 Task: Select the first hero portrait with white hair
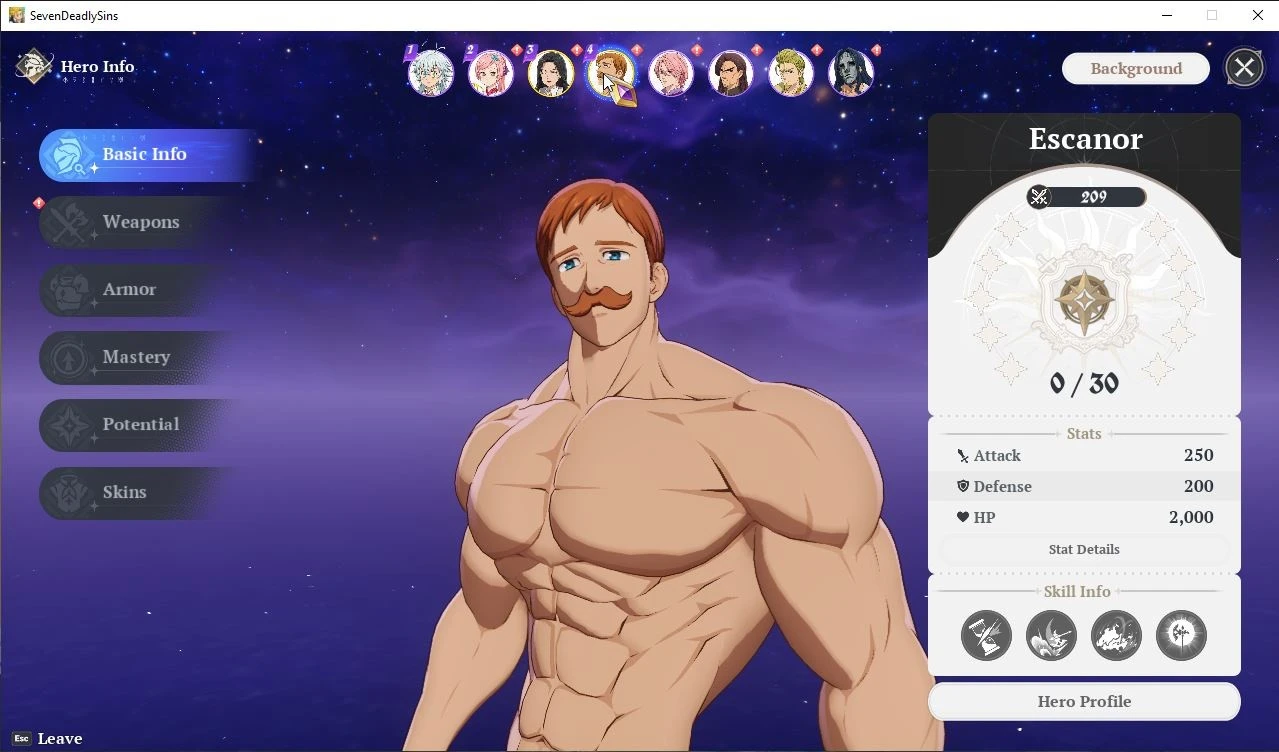coord(431,73)
